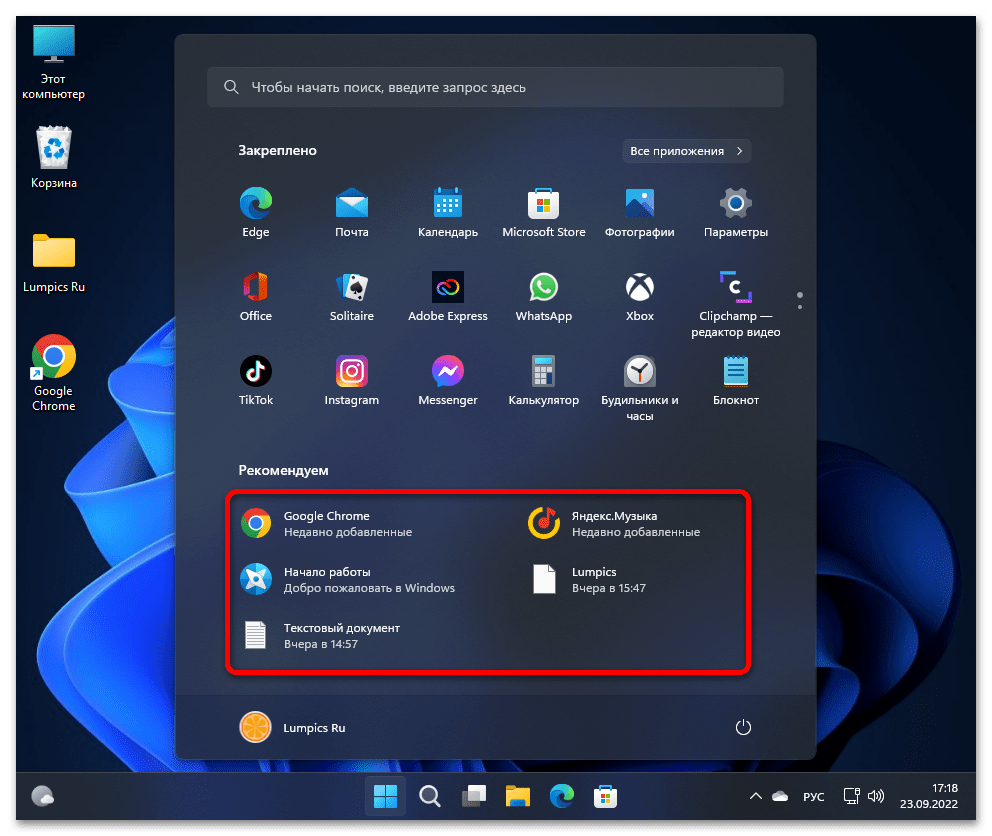Open Microsoft Store on taskbar
This screenshot has width=992, height=836.
[x=605, y=796]
